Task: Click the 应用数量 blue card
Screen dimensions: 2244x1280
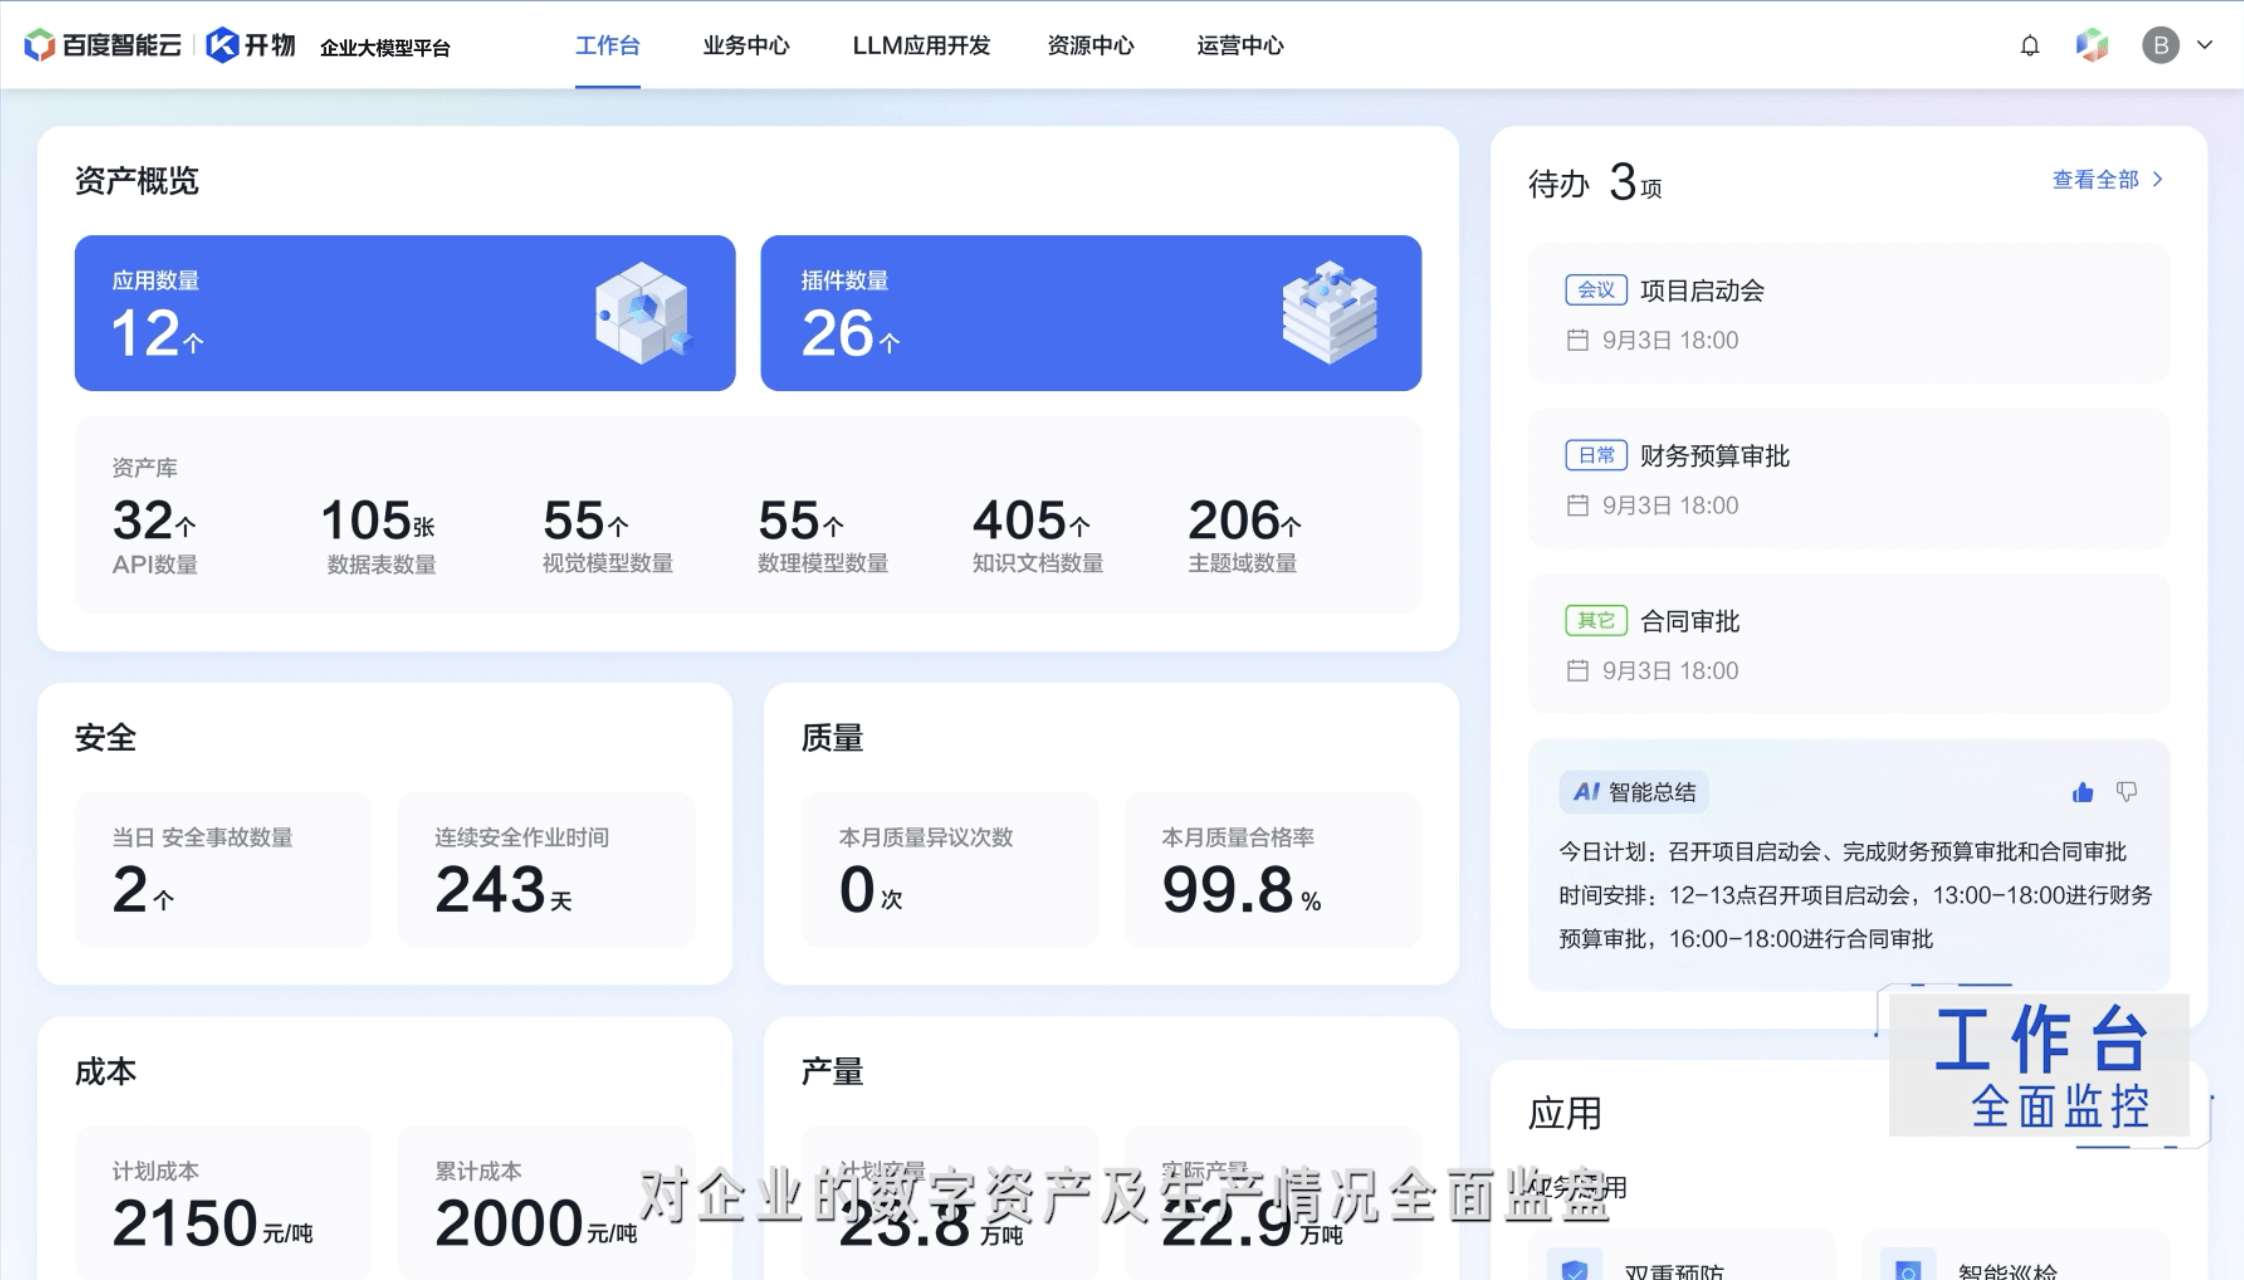Action: (404, 313)
